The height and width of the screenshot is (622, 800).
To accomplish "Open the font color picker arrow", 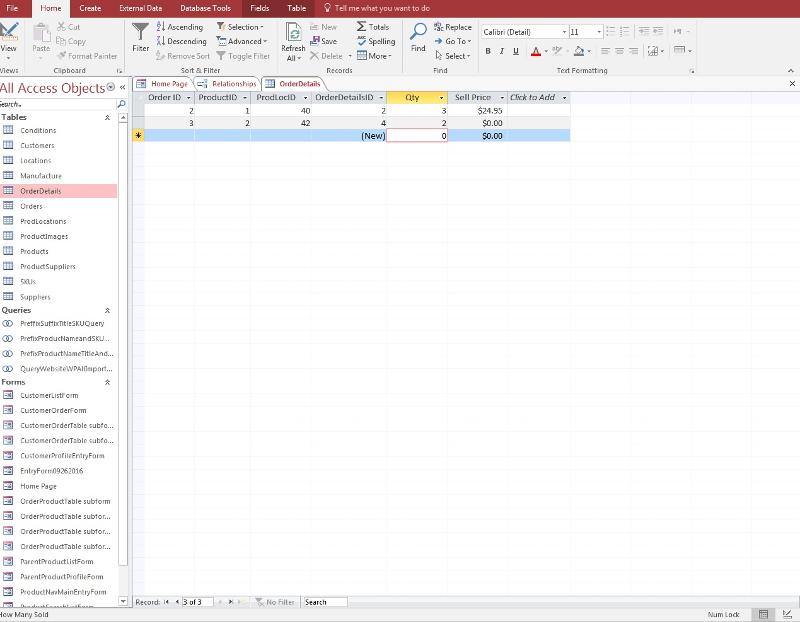I will click(548, 51).
